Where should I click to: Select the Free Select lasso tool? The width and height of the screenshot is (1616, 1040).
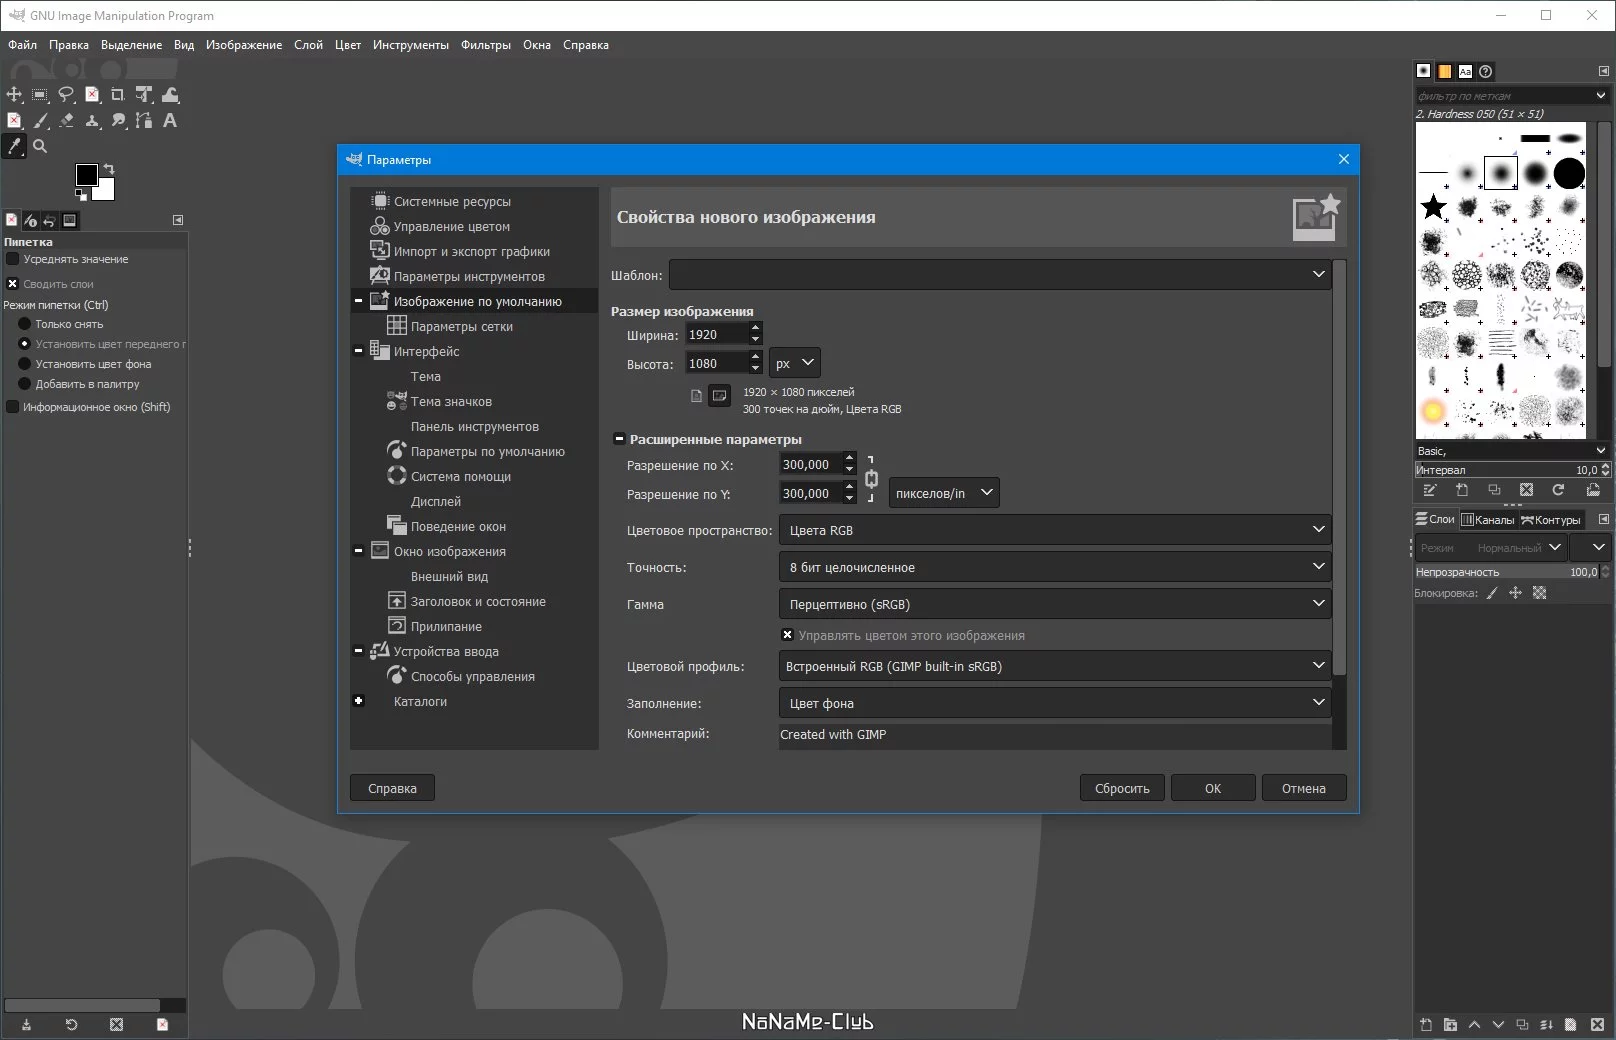click(x=66, y=94)
